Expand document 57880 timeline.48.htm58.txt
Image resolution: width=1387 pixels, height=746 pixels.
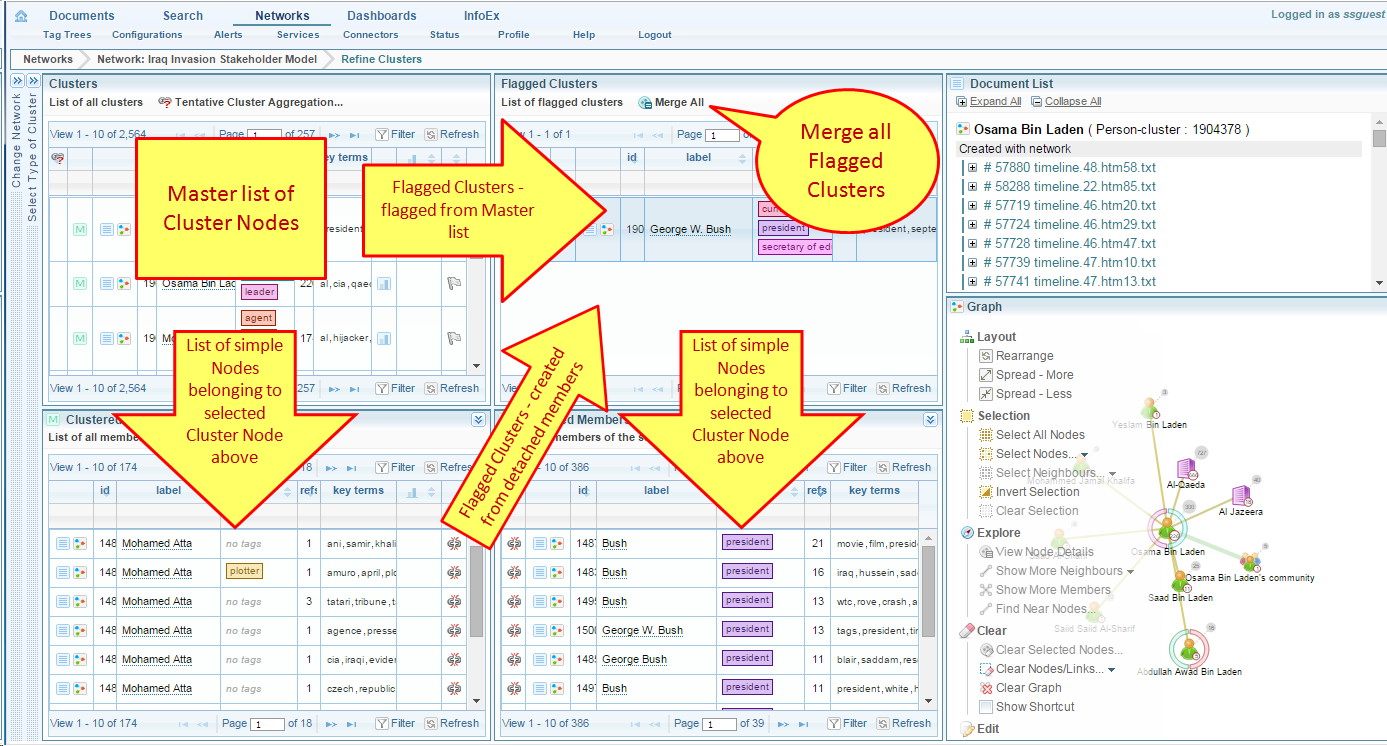[972, 168]
